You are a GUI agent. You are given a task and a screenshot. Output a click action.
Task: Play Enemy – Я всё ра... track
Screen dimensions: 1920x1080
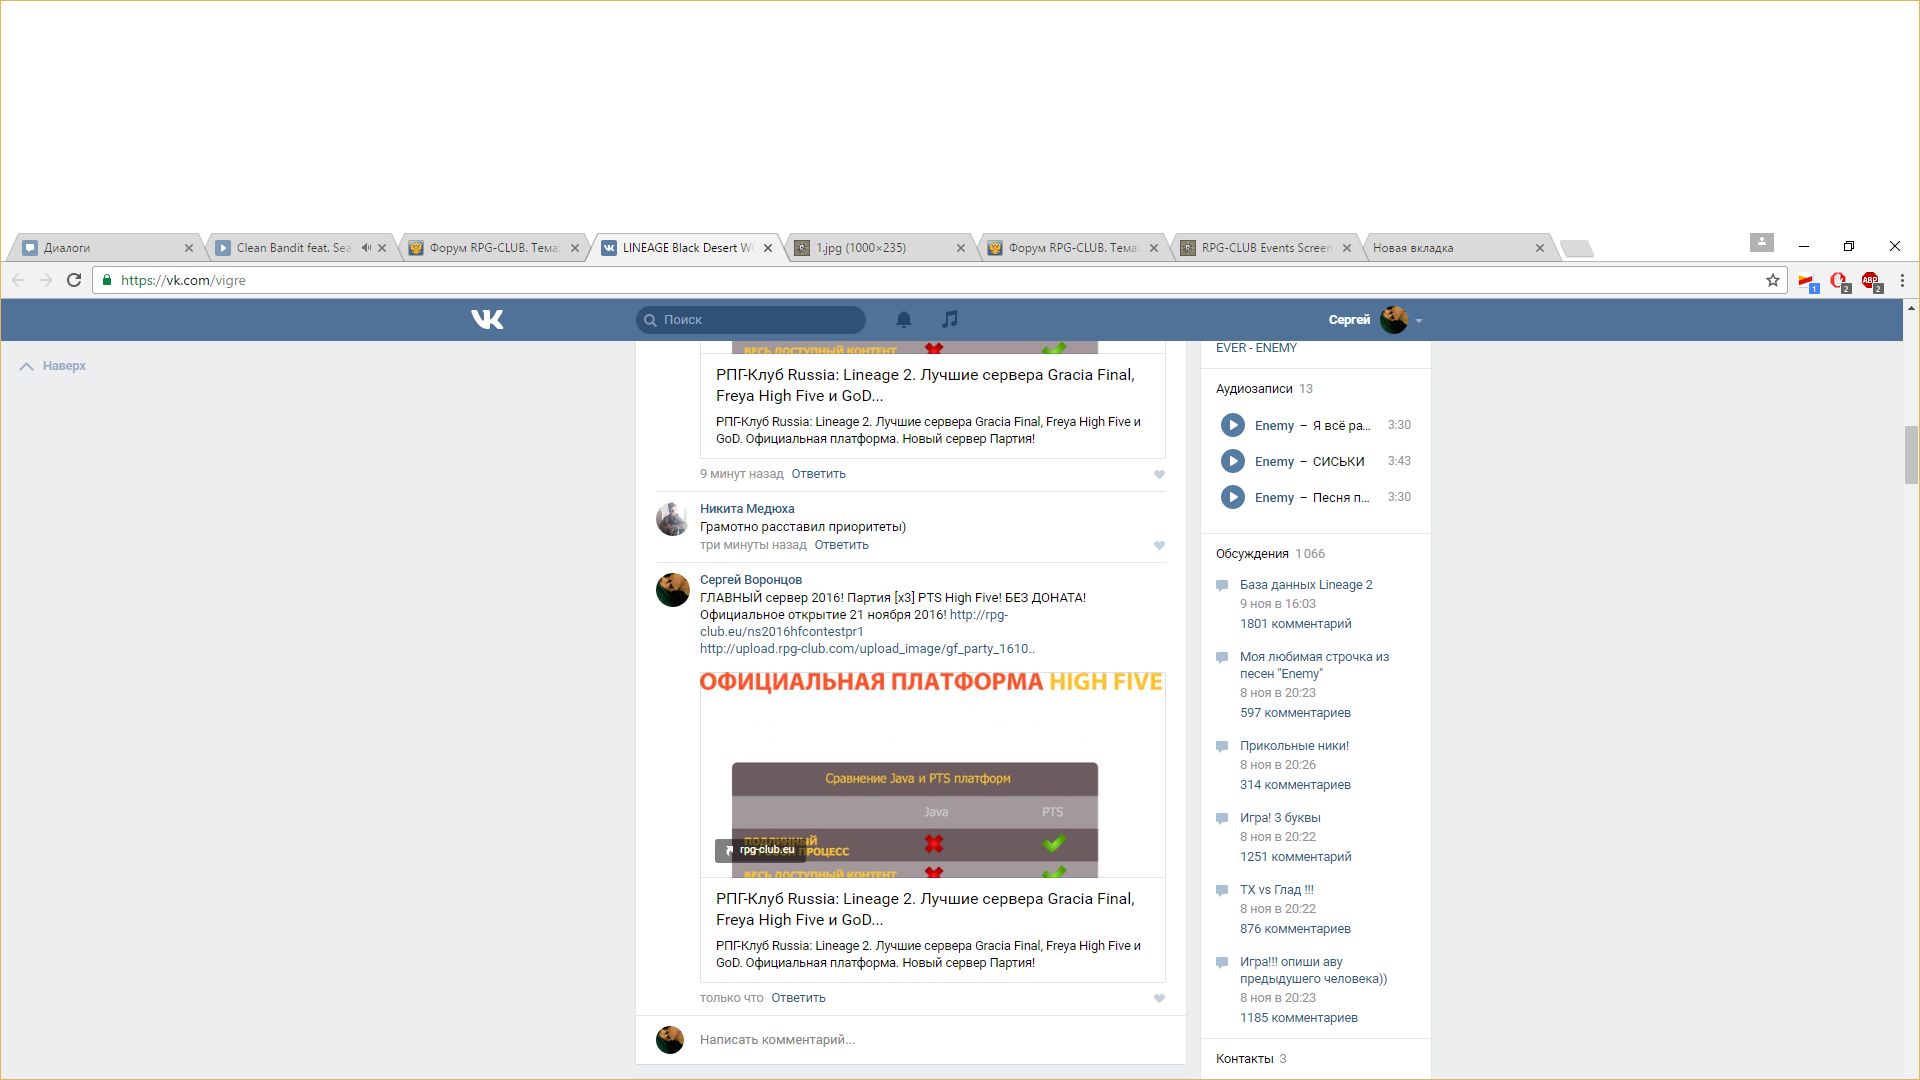click(1232, 425)
